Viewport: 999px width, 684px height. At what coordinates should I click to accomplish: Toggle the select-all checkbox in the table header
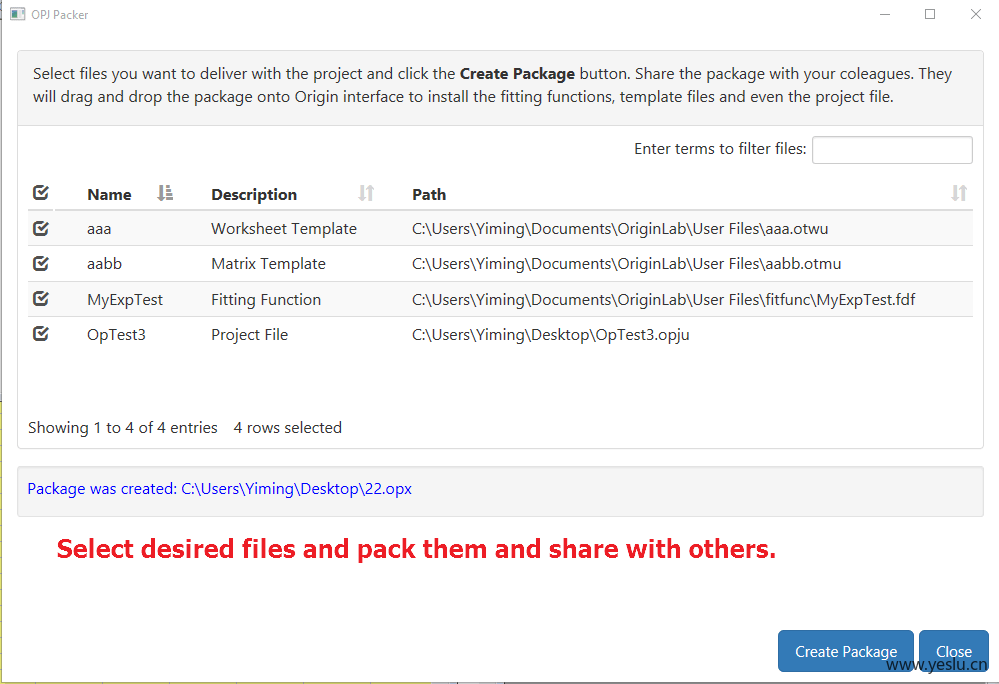41,192
